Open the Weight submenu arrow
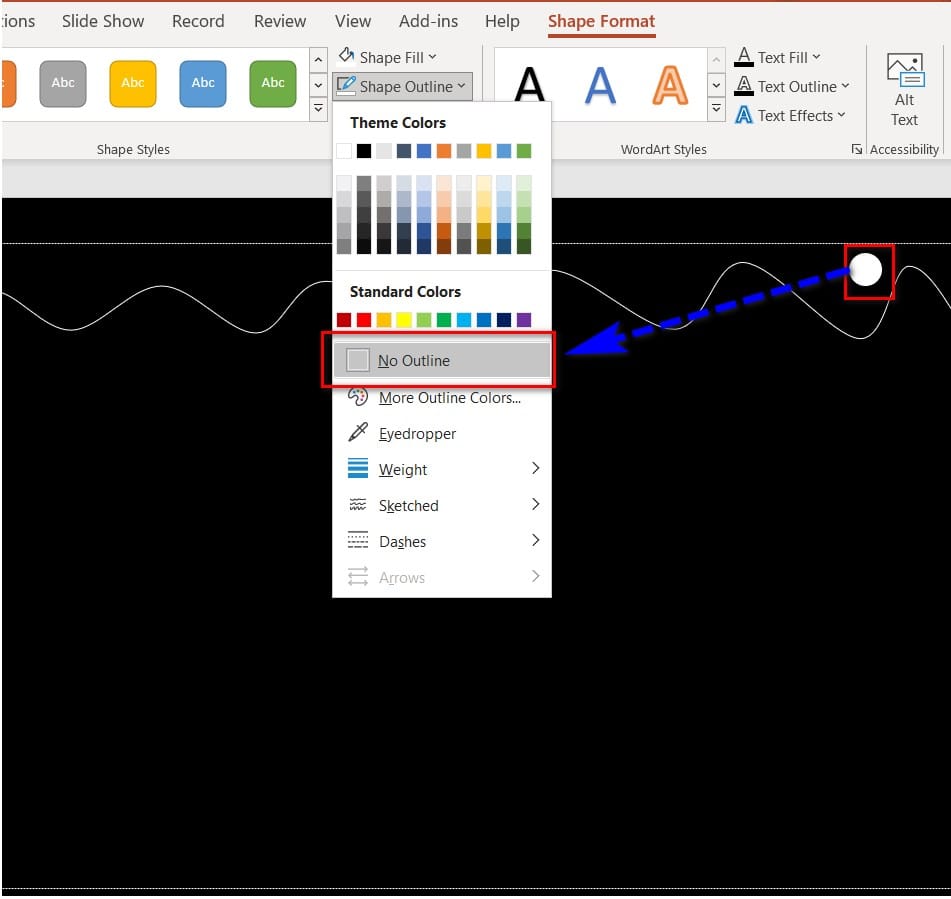 (536, 468)
